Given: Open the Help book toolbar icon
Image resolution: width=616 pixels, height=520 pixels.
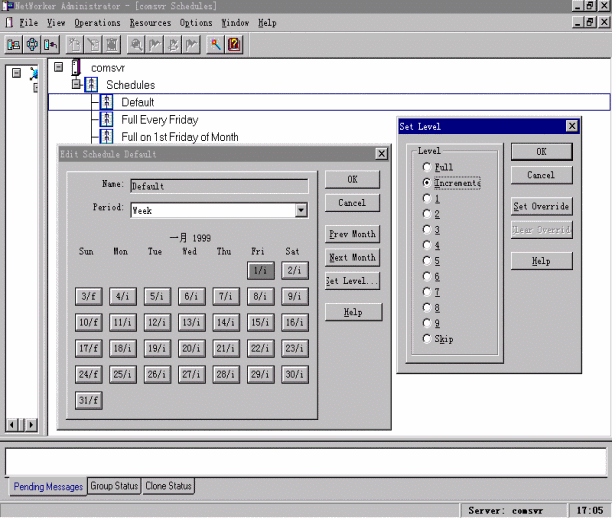Looking at the screenshot, I should [233, 45].
